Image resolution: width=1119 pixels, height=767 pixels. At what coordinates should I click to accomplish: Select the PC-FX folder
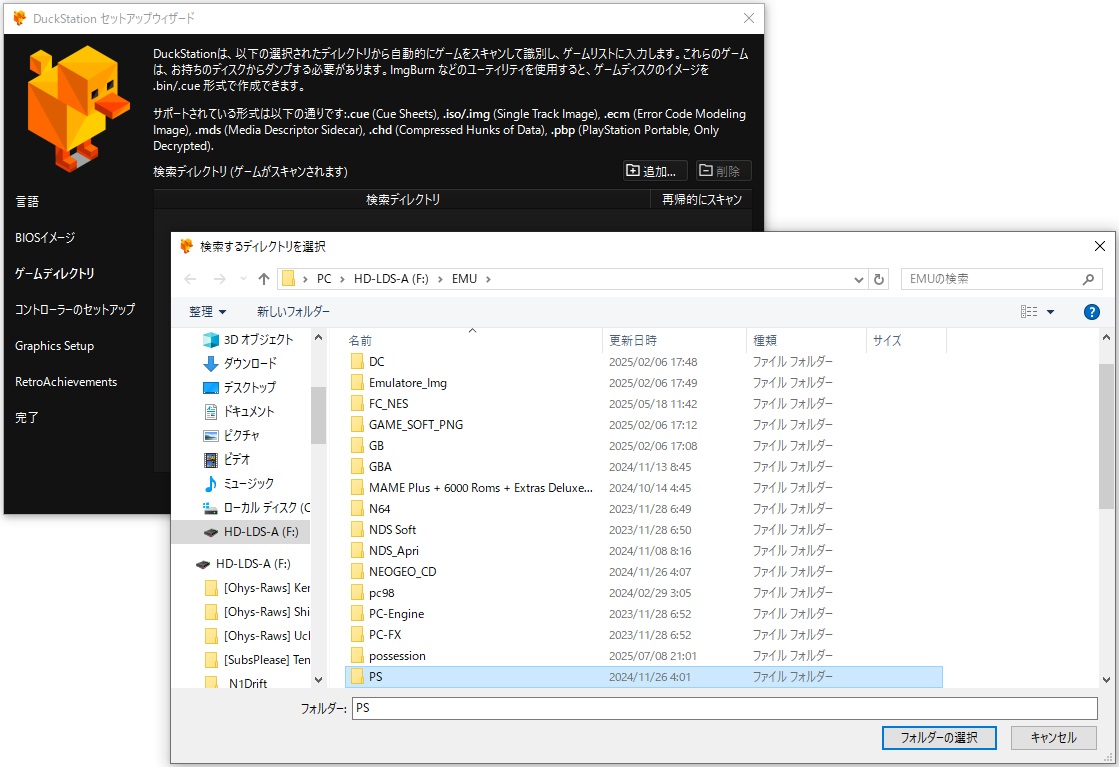[x=644, y=635]
